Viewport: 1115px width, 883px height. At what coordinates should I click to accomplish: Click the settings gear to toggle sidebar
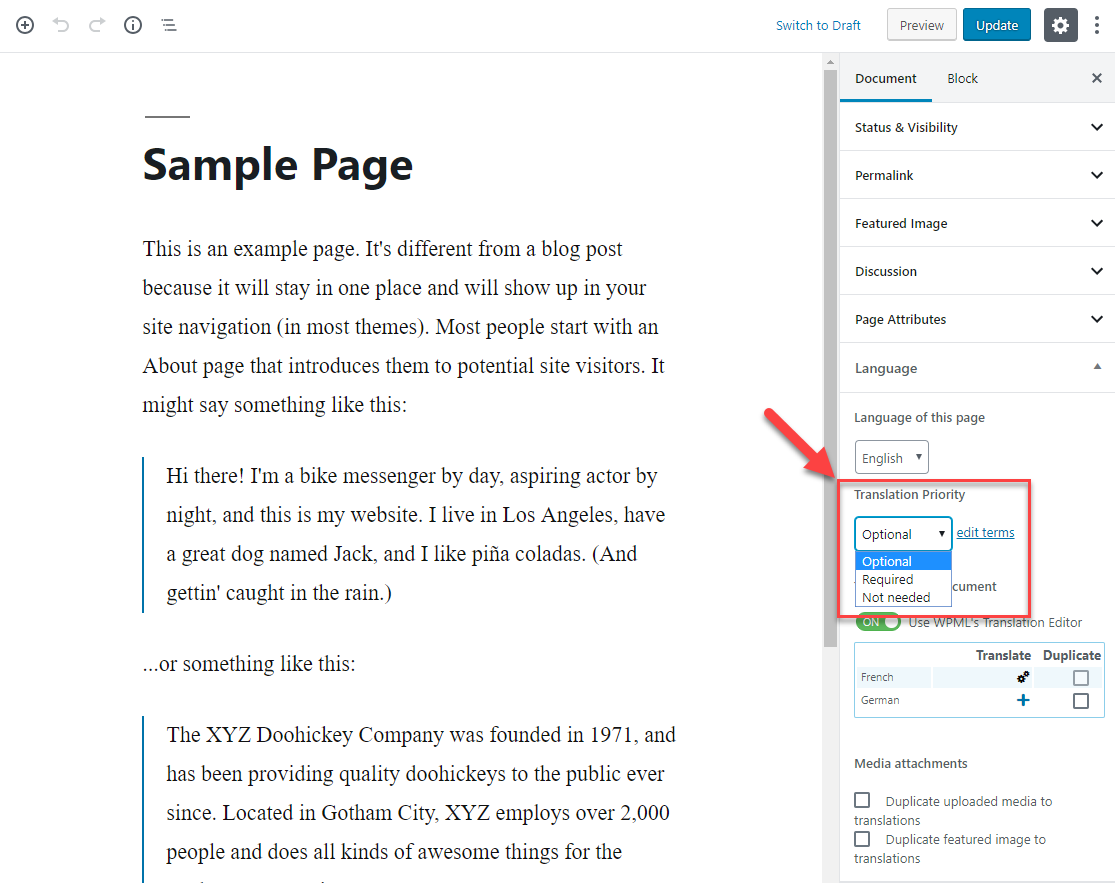click(1060, 25)
